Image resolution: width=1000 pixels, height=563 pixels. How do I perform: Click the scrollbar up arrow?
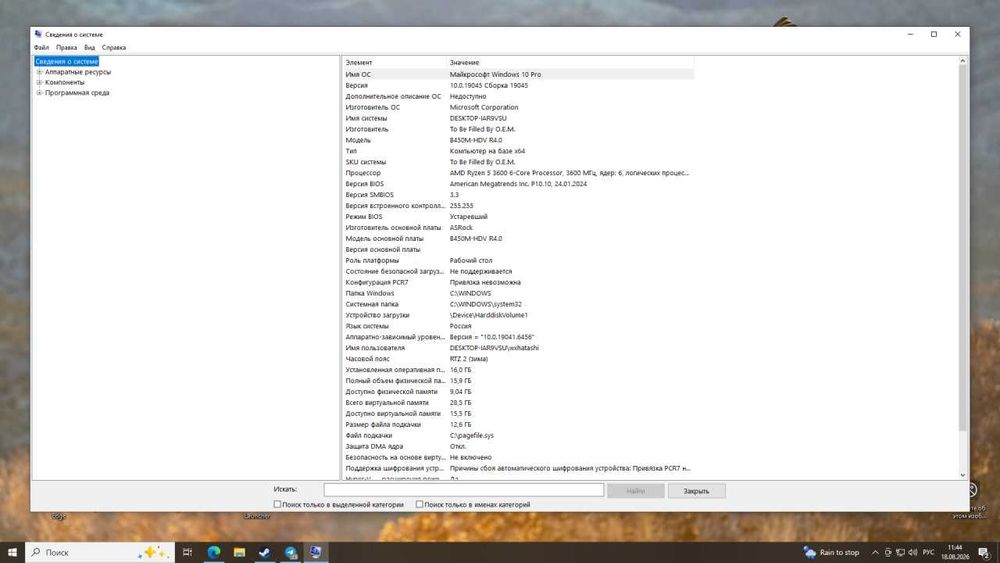click(x=962, y=61)
